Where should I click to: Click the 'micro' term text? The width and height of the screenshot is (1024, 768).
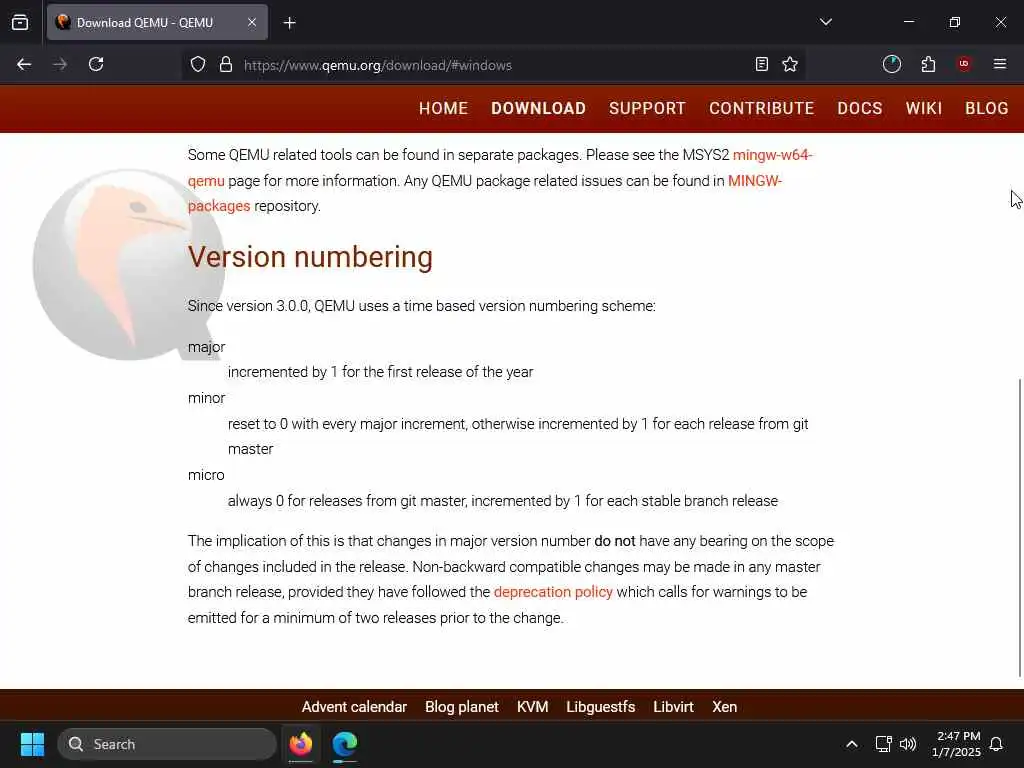click(x=206, y=475)
